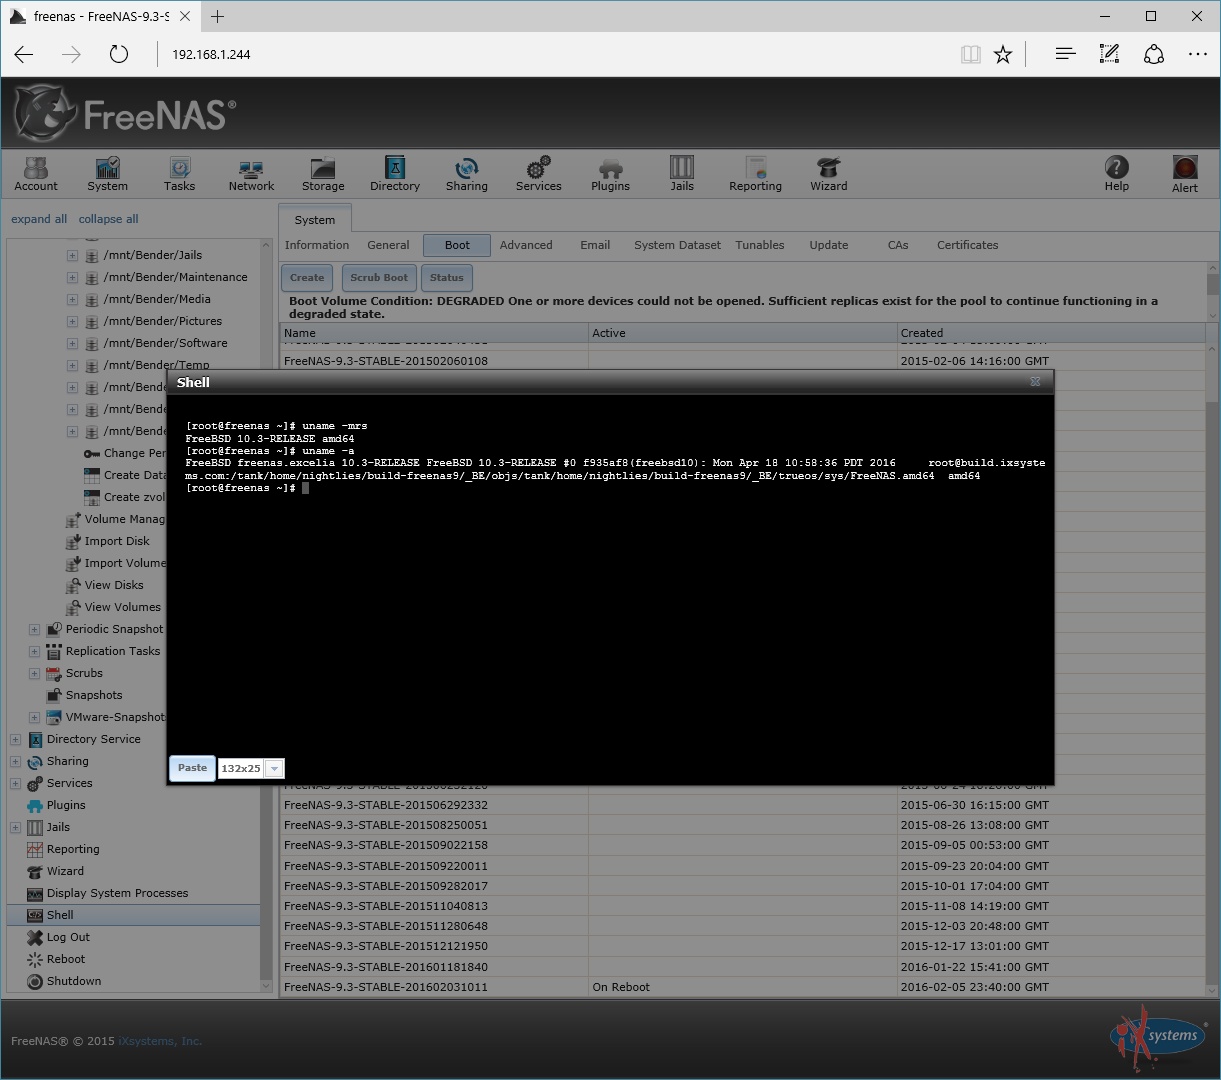Screen dimensions: 1221x1080
Task: Sort boot environments by Created column
Action: coord(1051,333)
